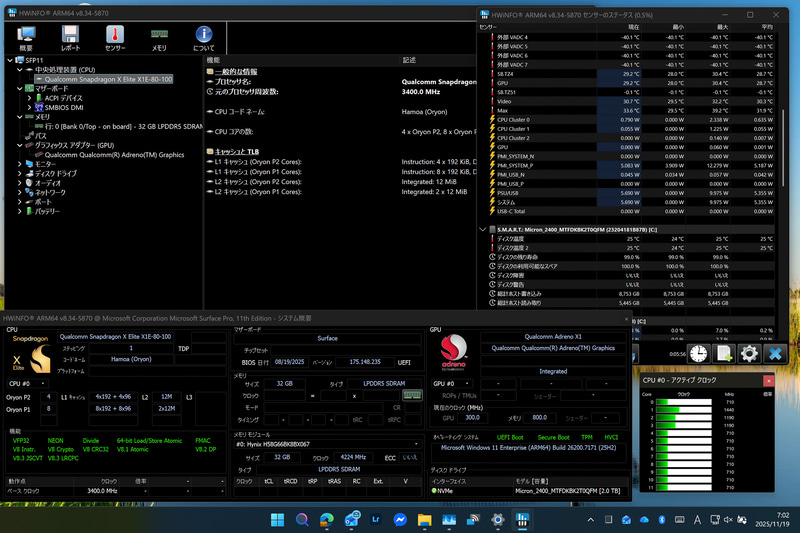
Task: Open File Explorer from taskbar
Action: 424,520
